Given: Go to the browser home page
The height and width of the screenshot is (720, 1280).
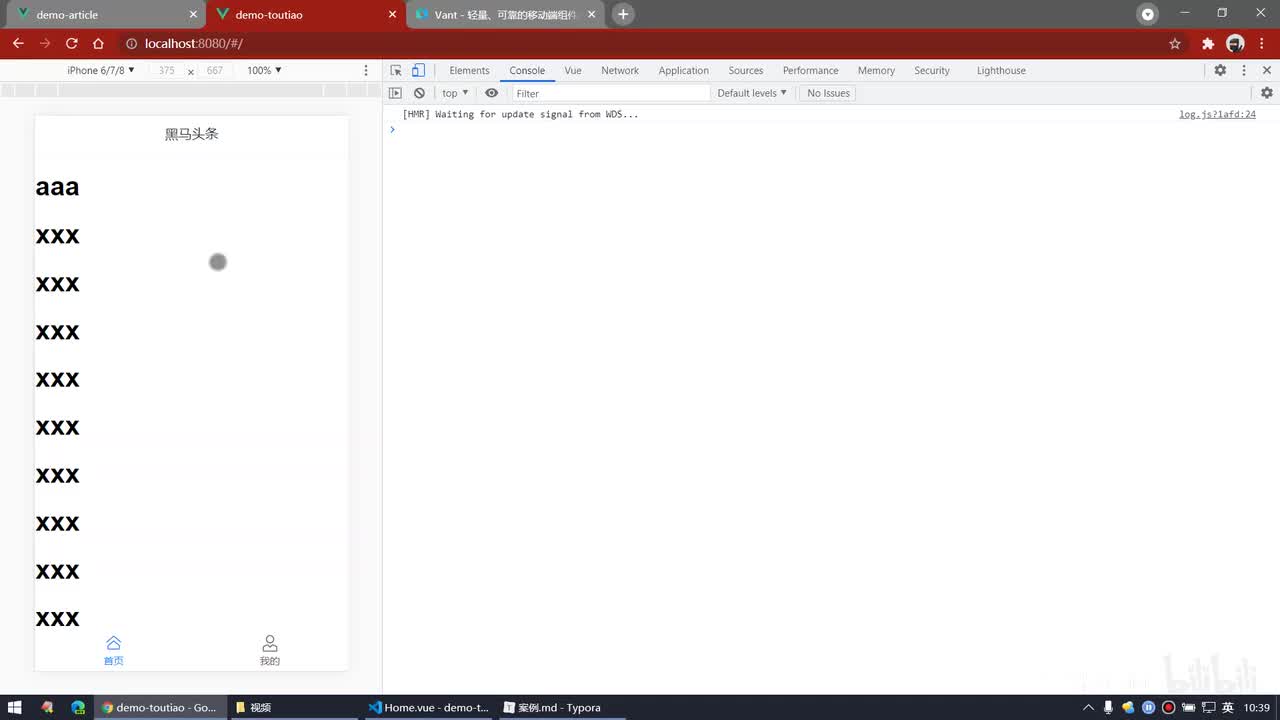Looking at the screenshot, I should click(x=98, y=43).
